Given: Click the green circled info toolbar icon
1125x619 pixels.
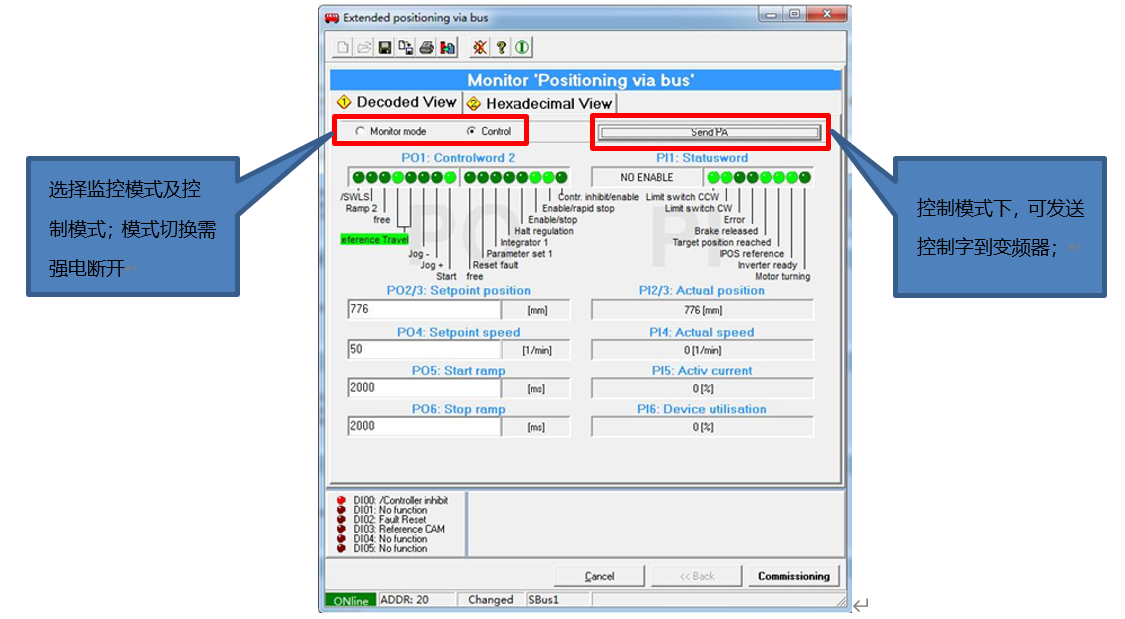Looking at the screenshot, I should pos(522,47).
